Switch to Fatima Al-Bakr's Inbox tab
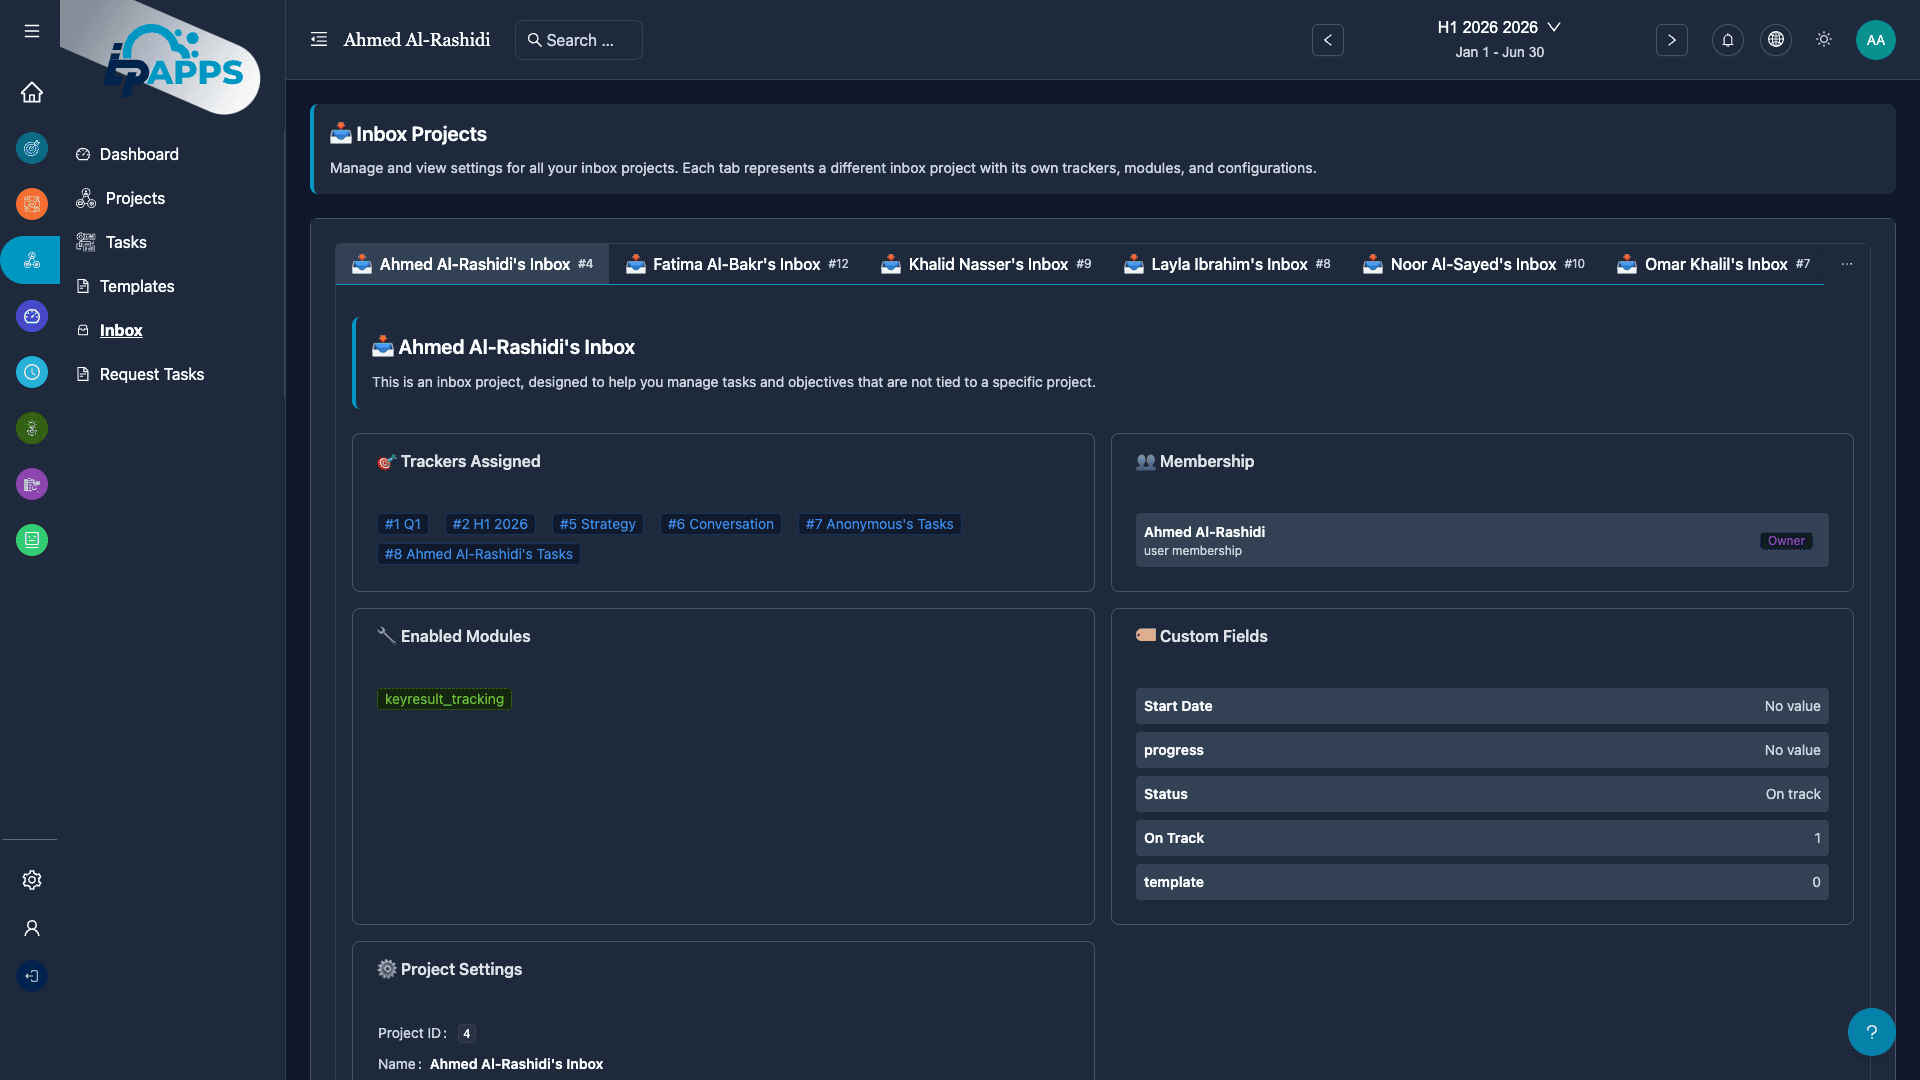This screenshot has height=1080, width=1920. (x=737, y=264)
